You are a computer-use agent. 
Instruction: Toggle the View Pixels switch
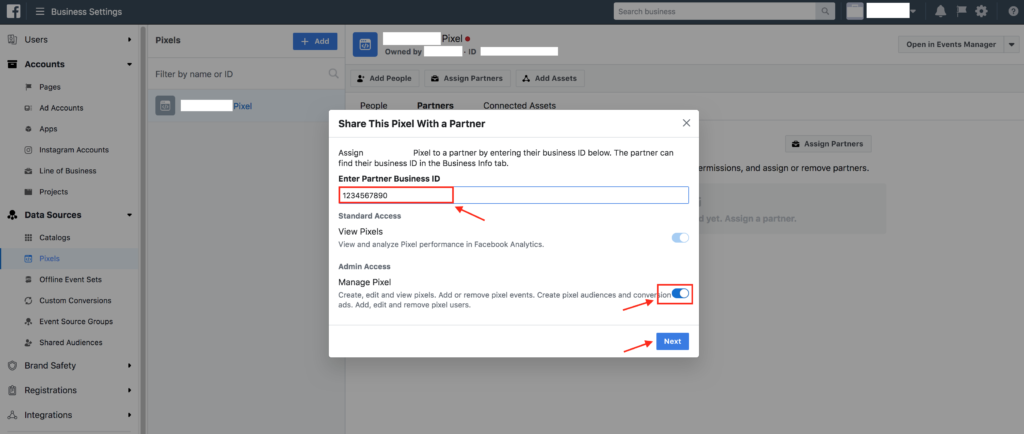click(680, 237)
